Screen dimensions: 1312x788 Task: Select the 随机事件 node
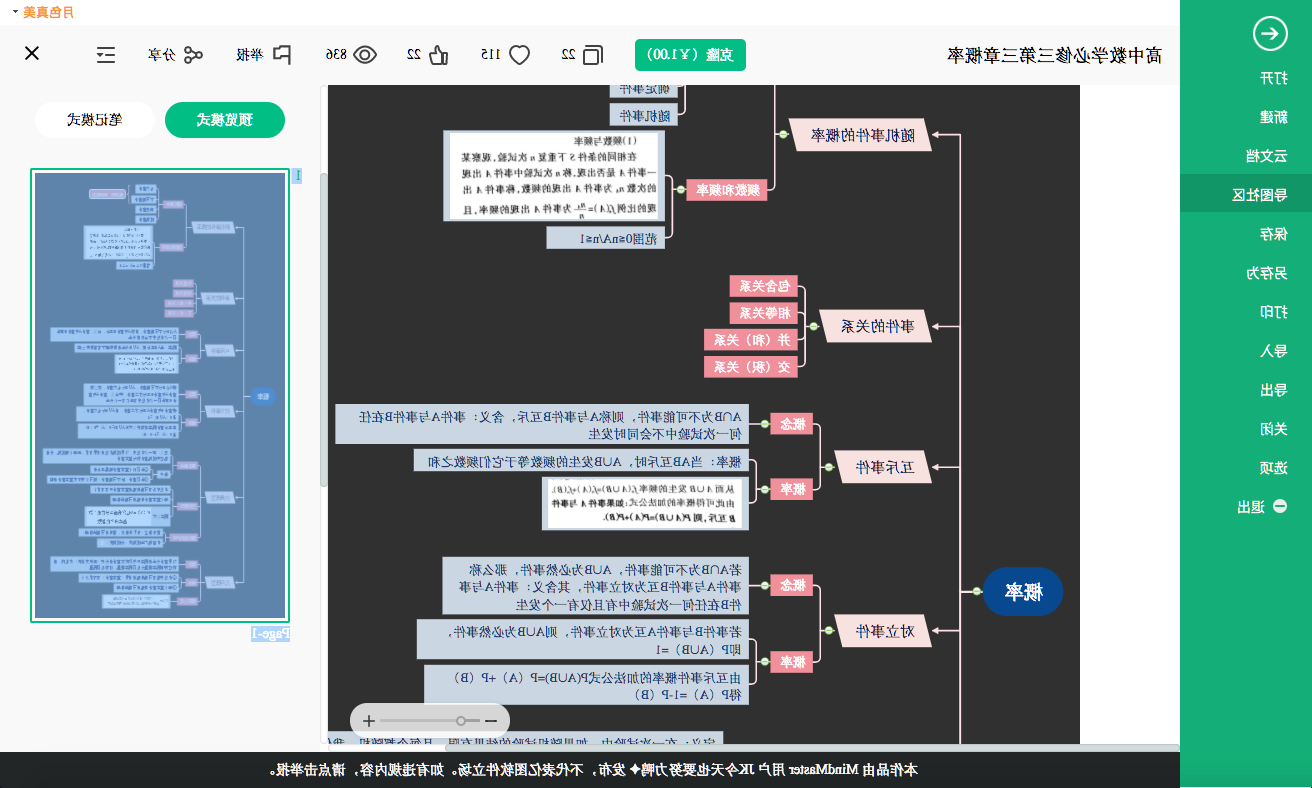pyautogui.click(x=643, y=116)
